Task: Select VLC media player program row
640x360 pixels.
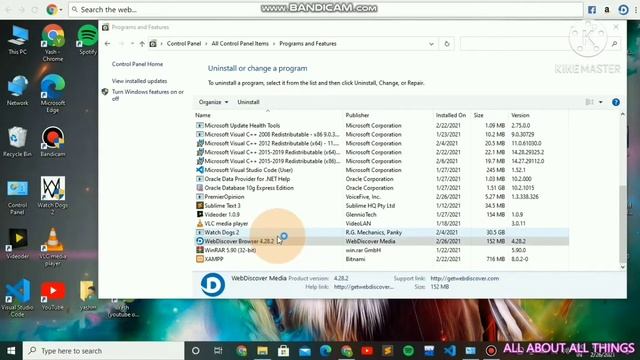Action: point(381,223)
